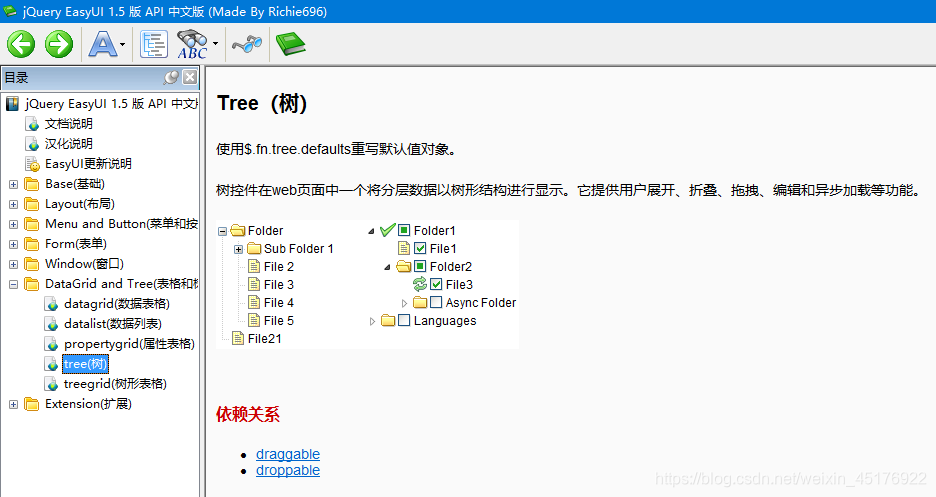Open datalist(数据列表) page
The width and height of the screenshot is (936, 497).
click(x=113, y=323)
